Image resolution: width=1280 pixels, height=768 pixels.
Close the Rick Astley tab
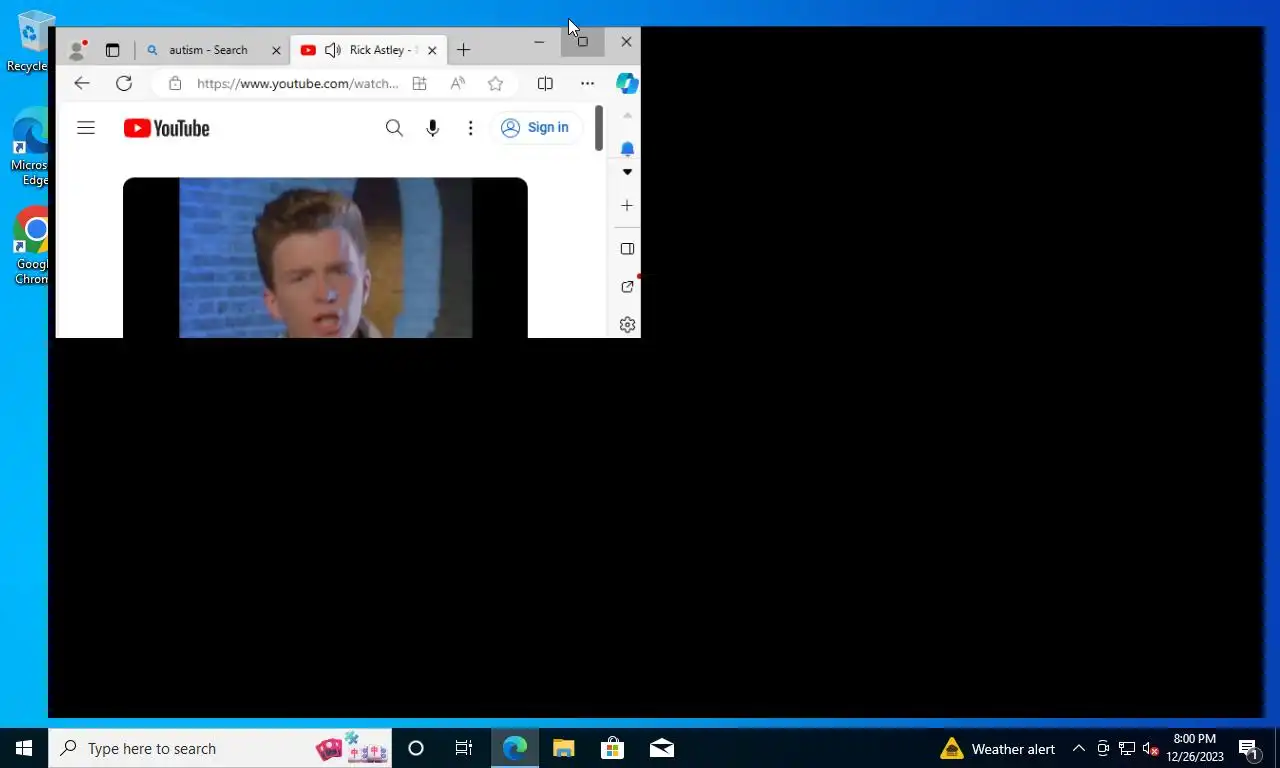click(x=432, y=50)
